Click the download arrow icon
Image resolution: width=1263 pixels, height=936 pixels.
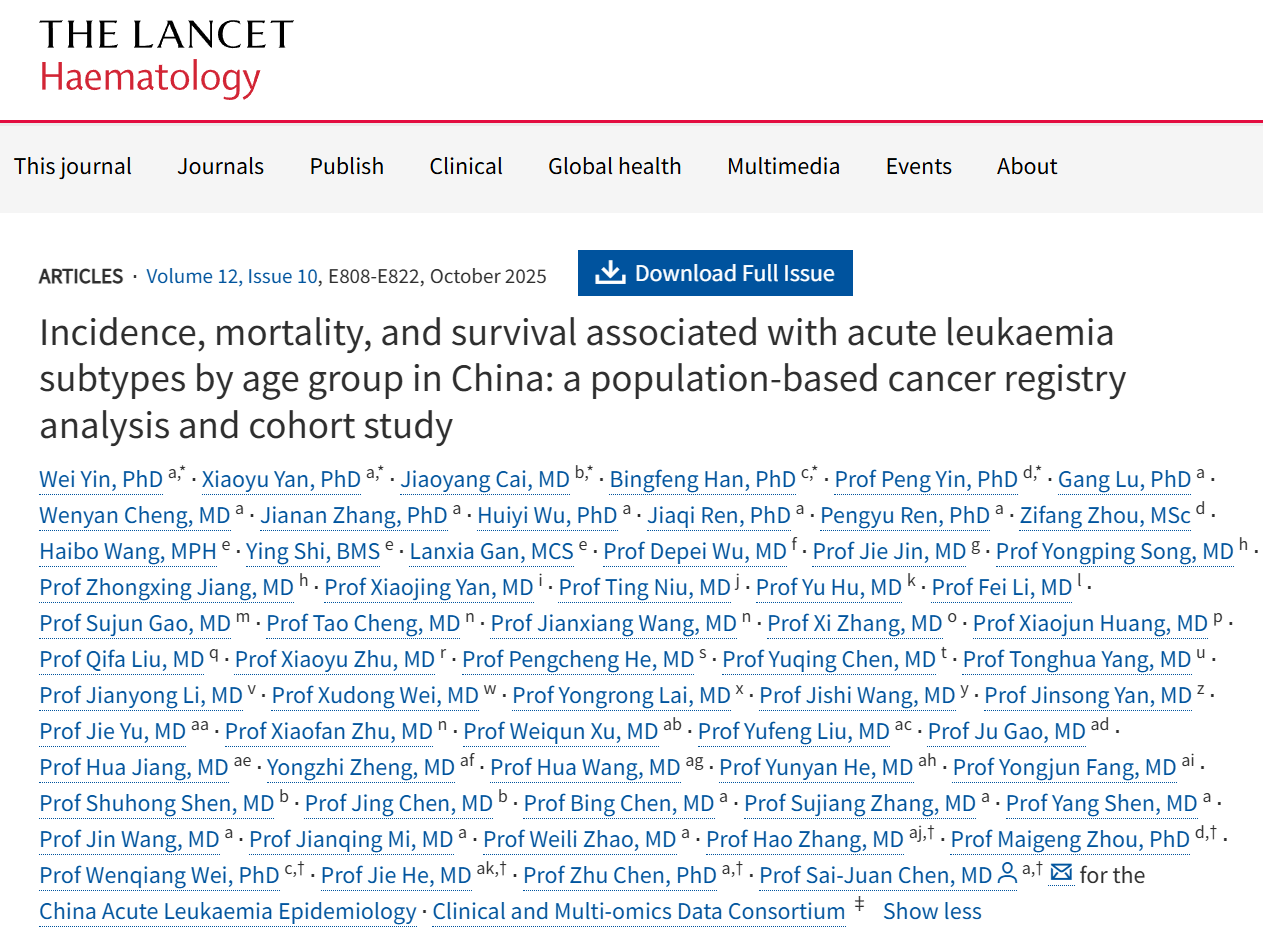tap(609, 273)
